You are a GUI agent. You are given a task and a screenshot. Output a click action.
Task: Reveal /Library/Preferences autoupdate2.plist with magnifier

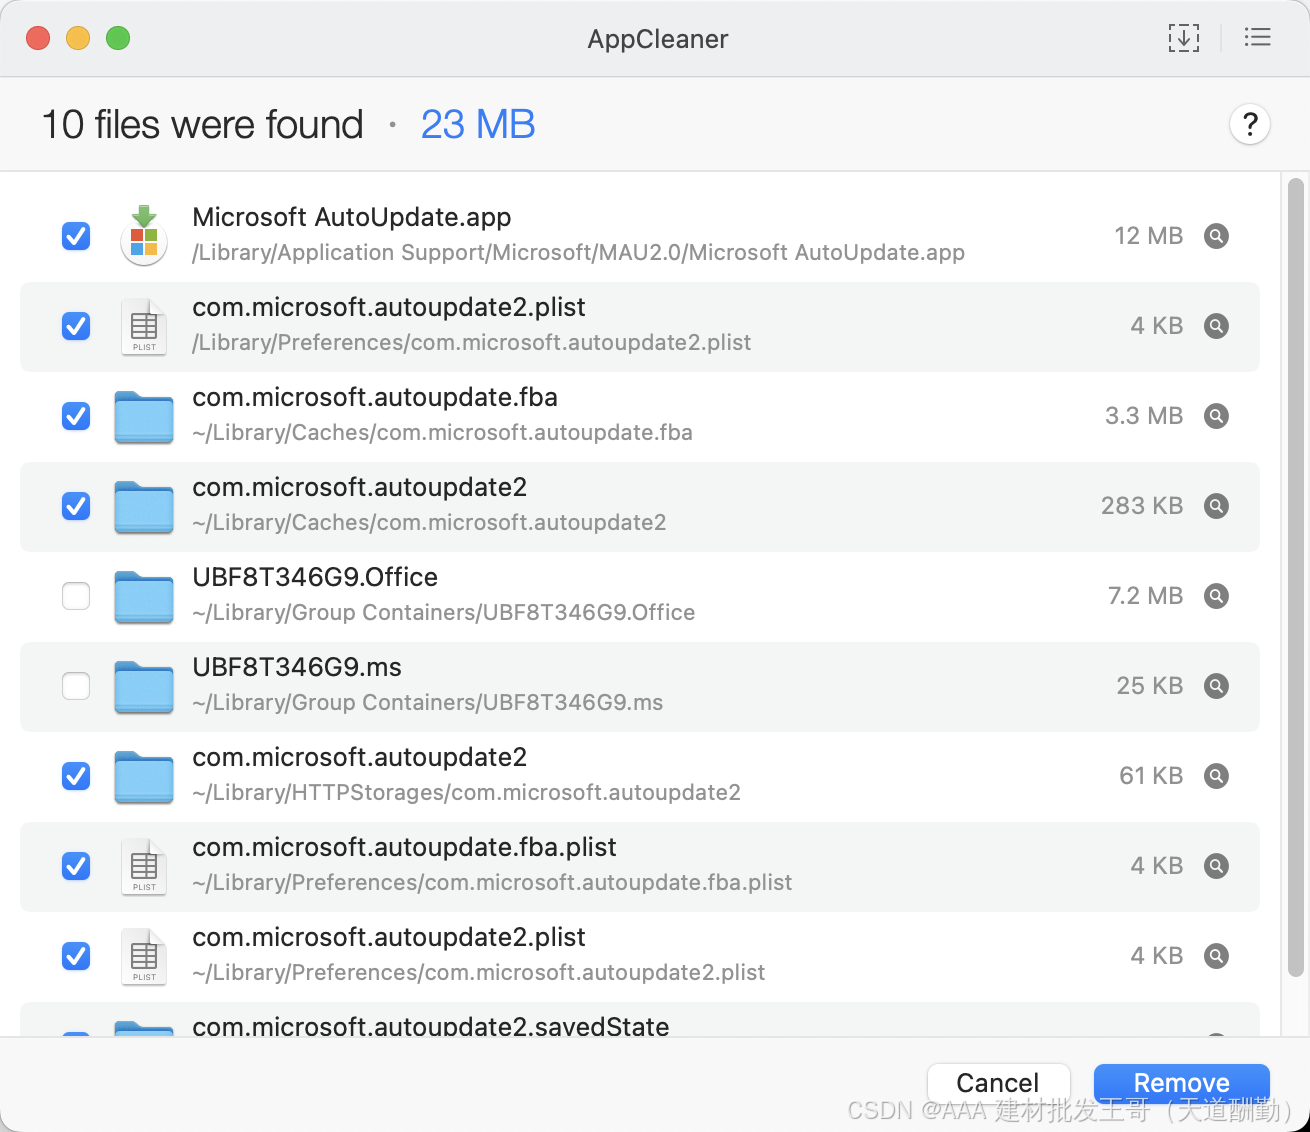[x=1216, y=326]
